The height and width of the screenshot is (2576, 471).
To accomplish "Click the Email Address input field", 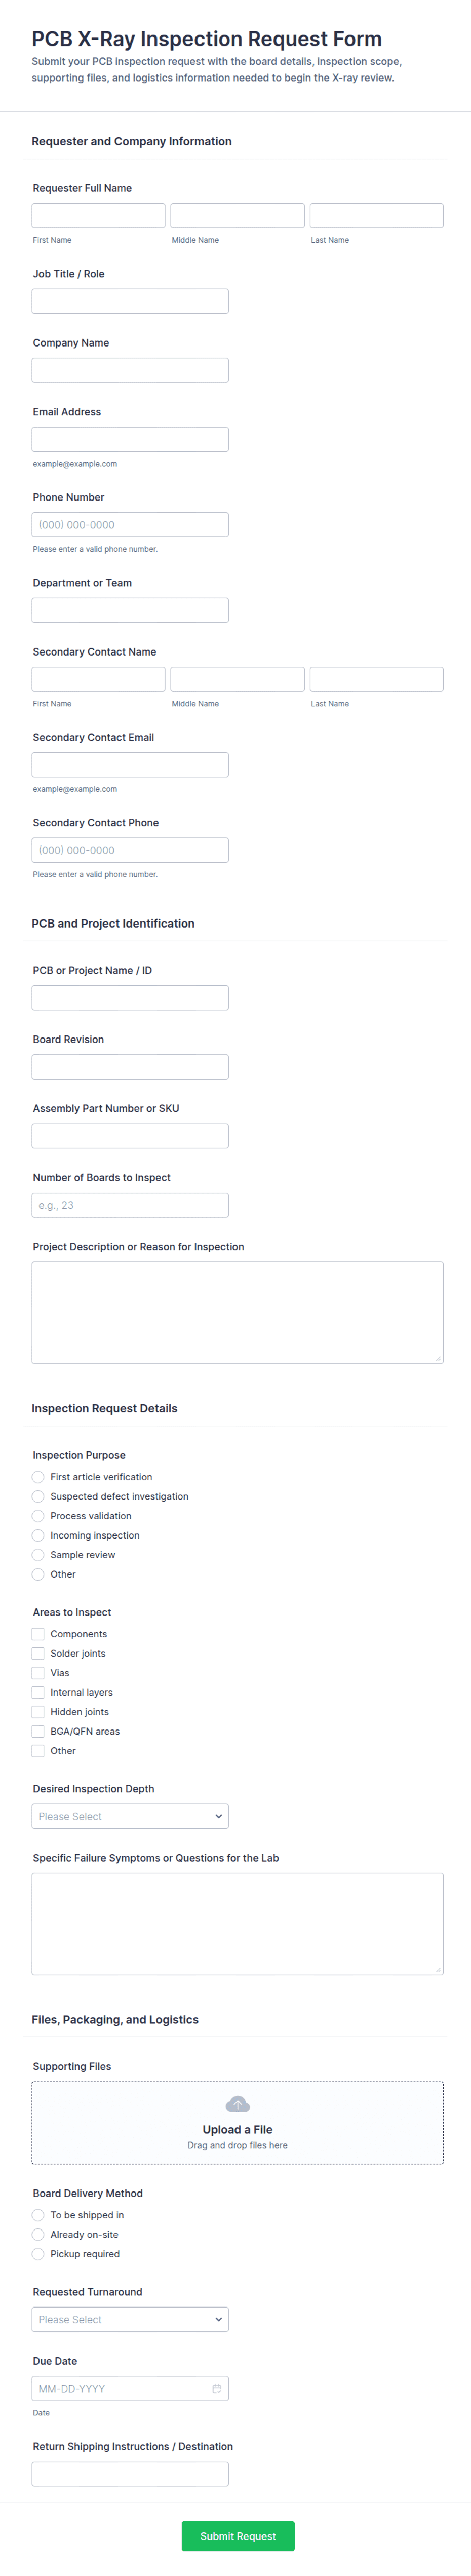I will [x=130, y=439].
